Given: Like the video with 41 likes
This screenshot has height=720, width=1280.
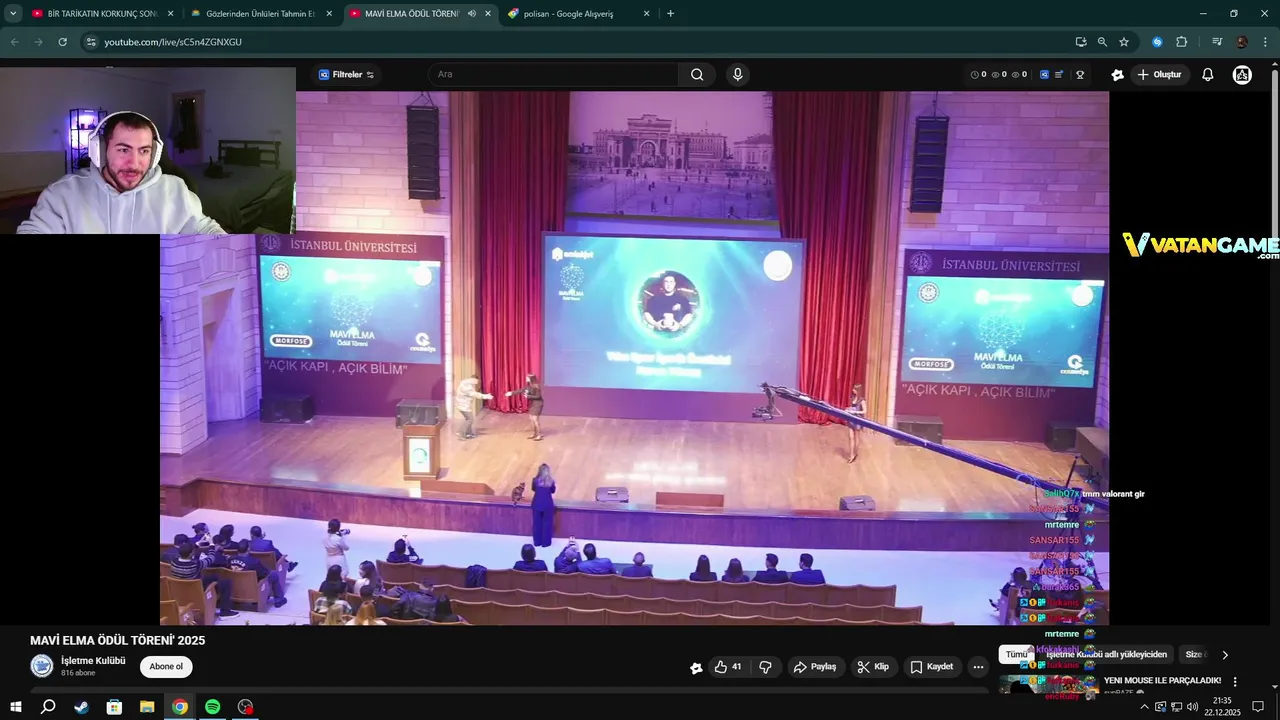Looking at the screenshot, I should point(728,667).
